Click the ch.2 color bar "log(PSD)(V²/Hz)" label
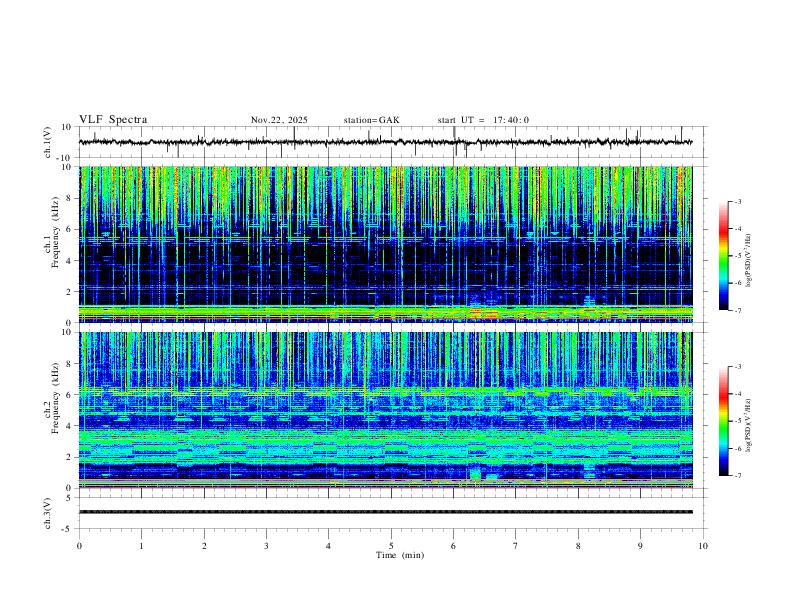Screen dimensions: 792x612 (748, 426)
